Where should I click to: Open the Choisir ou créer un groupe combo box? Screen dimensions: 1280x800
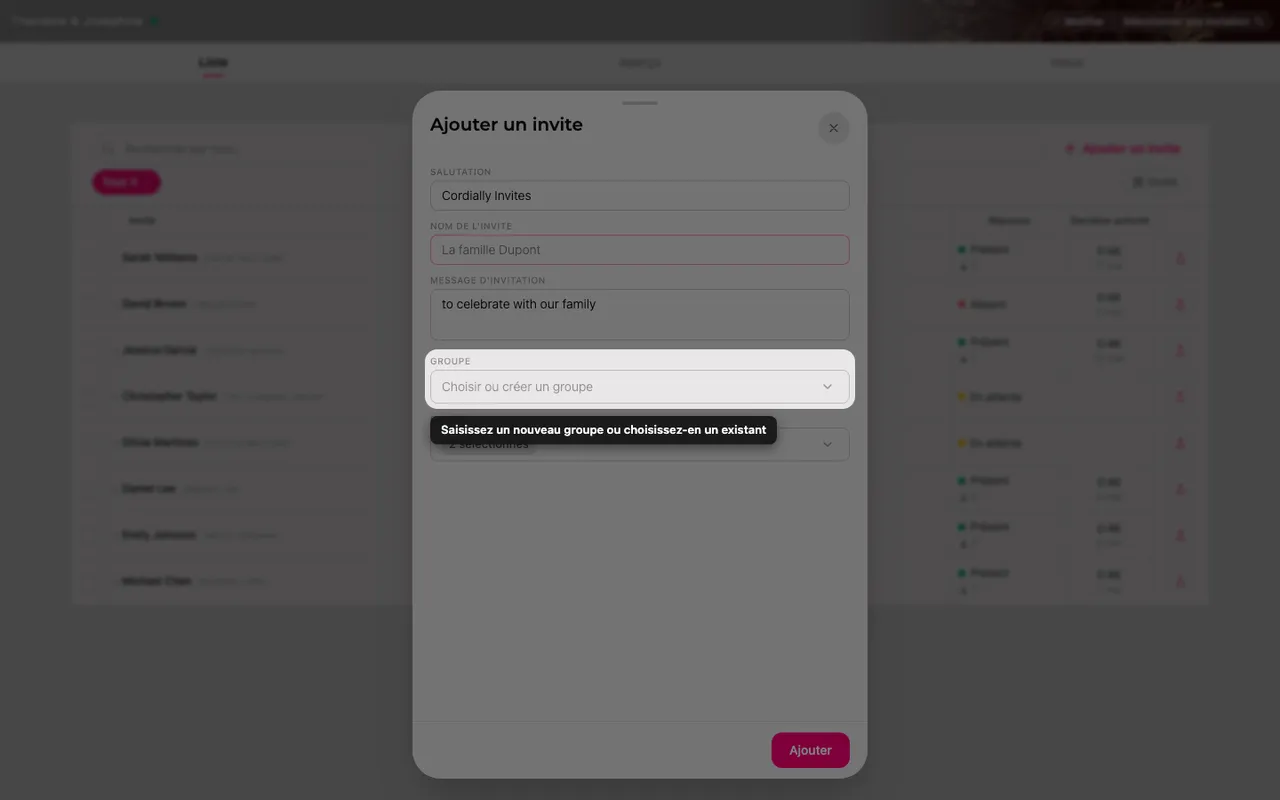point(640,387)
